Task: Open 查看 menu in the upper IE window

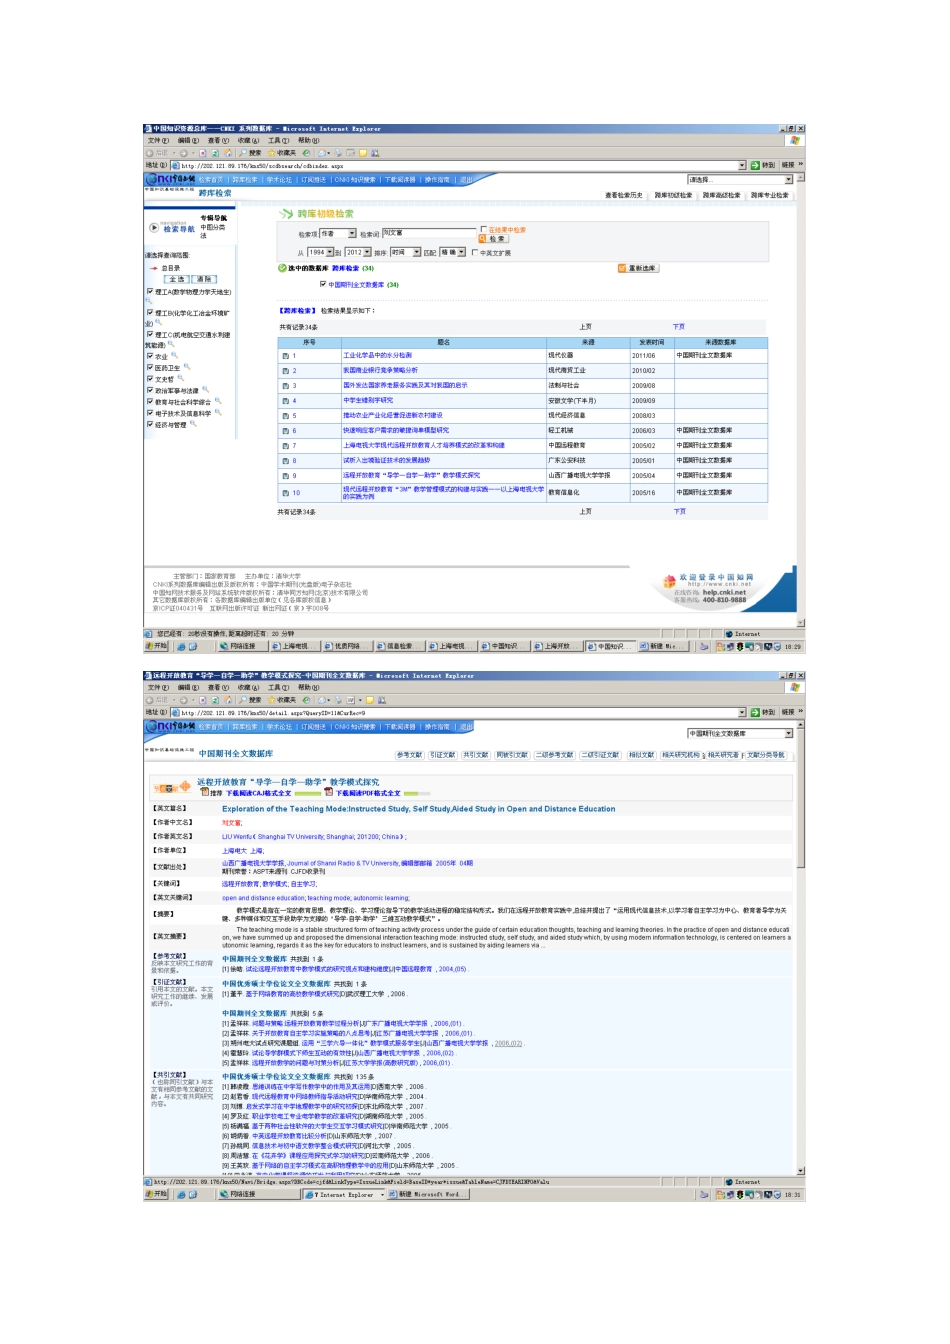Action: coord(218,141)
